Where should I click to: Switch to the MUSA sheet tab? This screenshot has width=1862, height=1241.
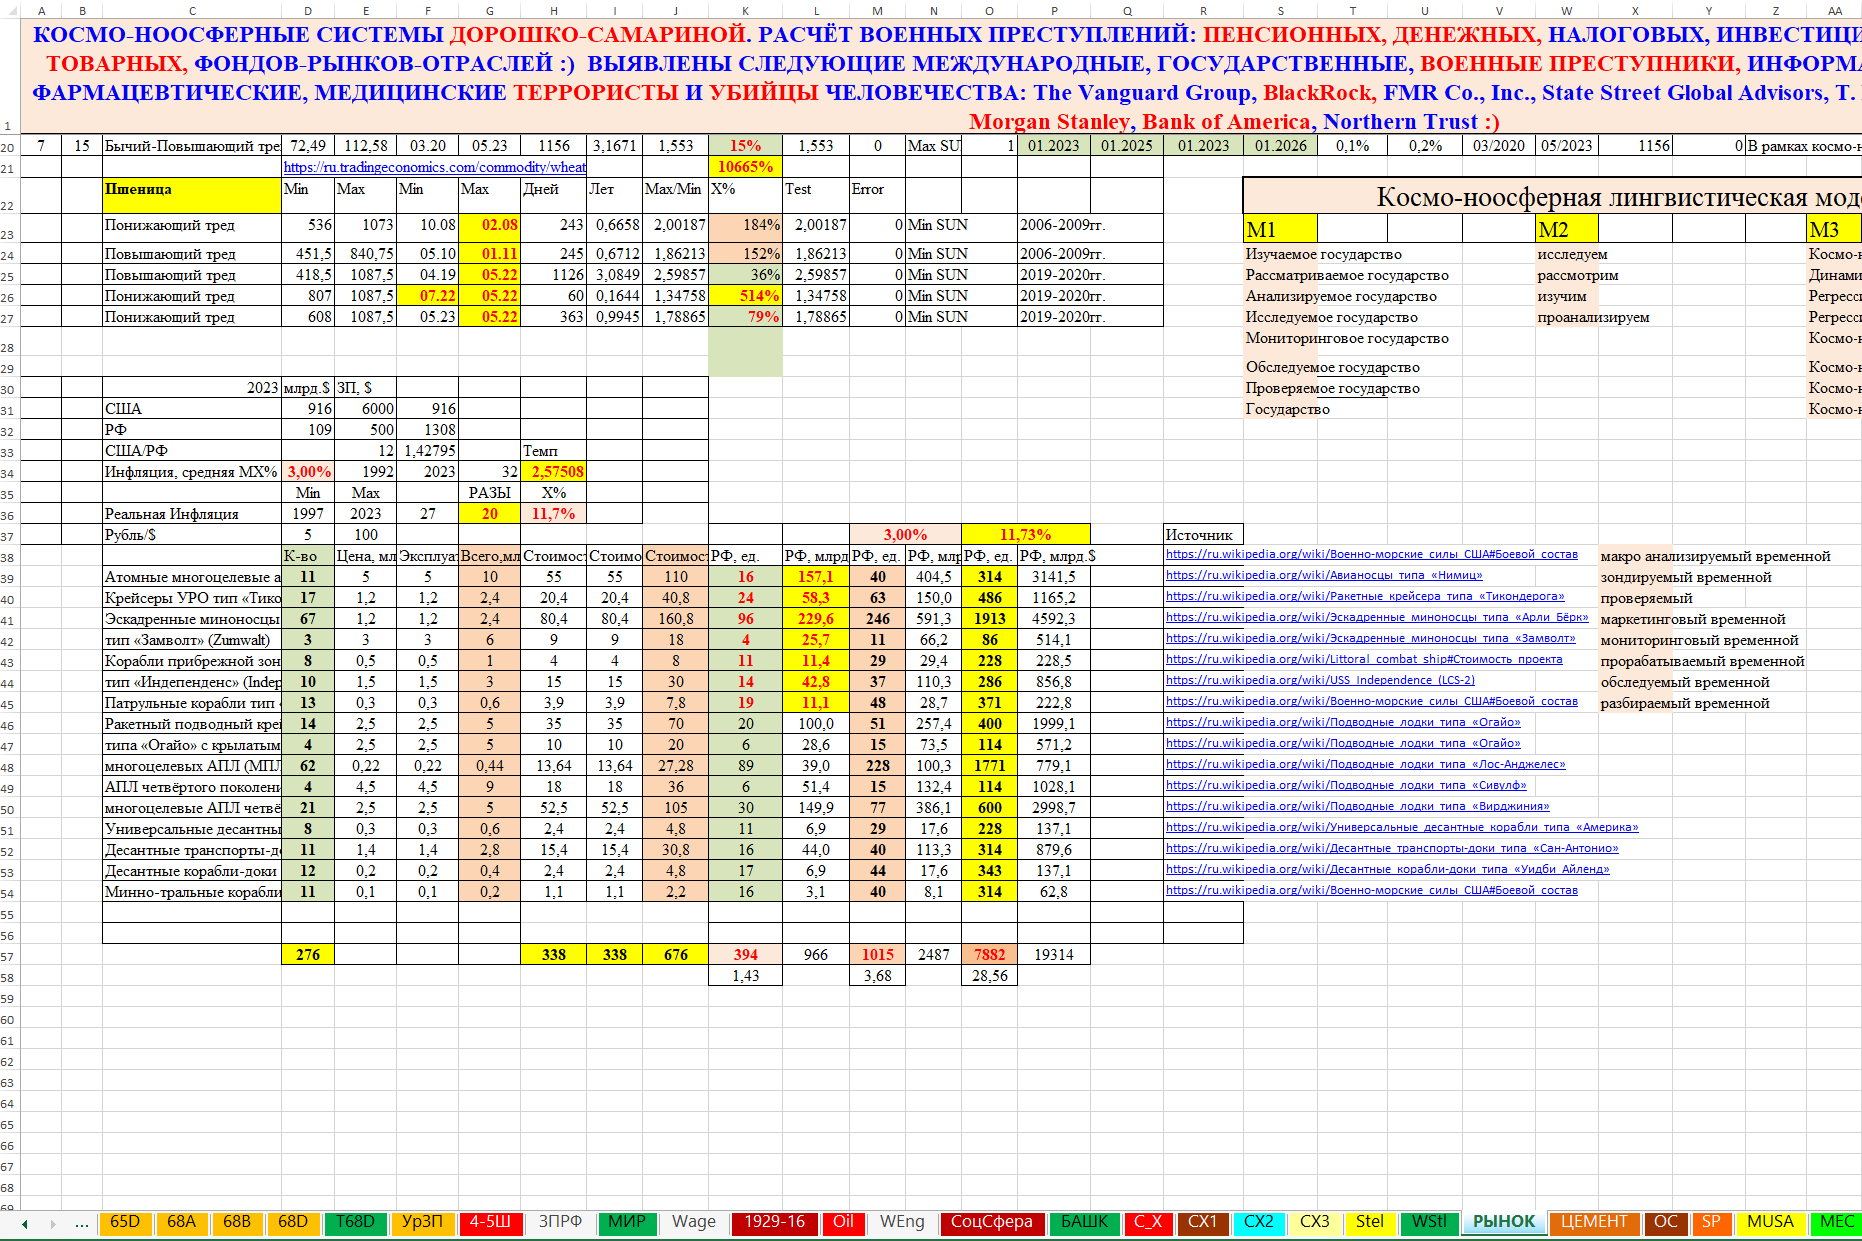click(x=1770, y=1222)
